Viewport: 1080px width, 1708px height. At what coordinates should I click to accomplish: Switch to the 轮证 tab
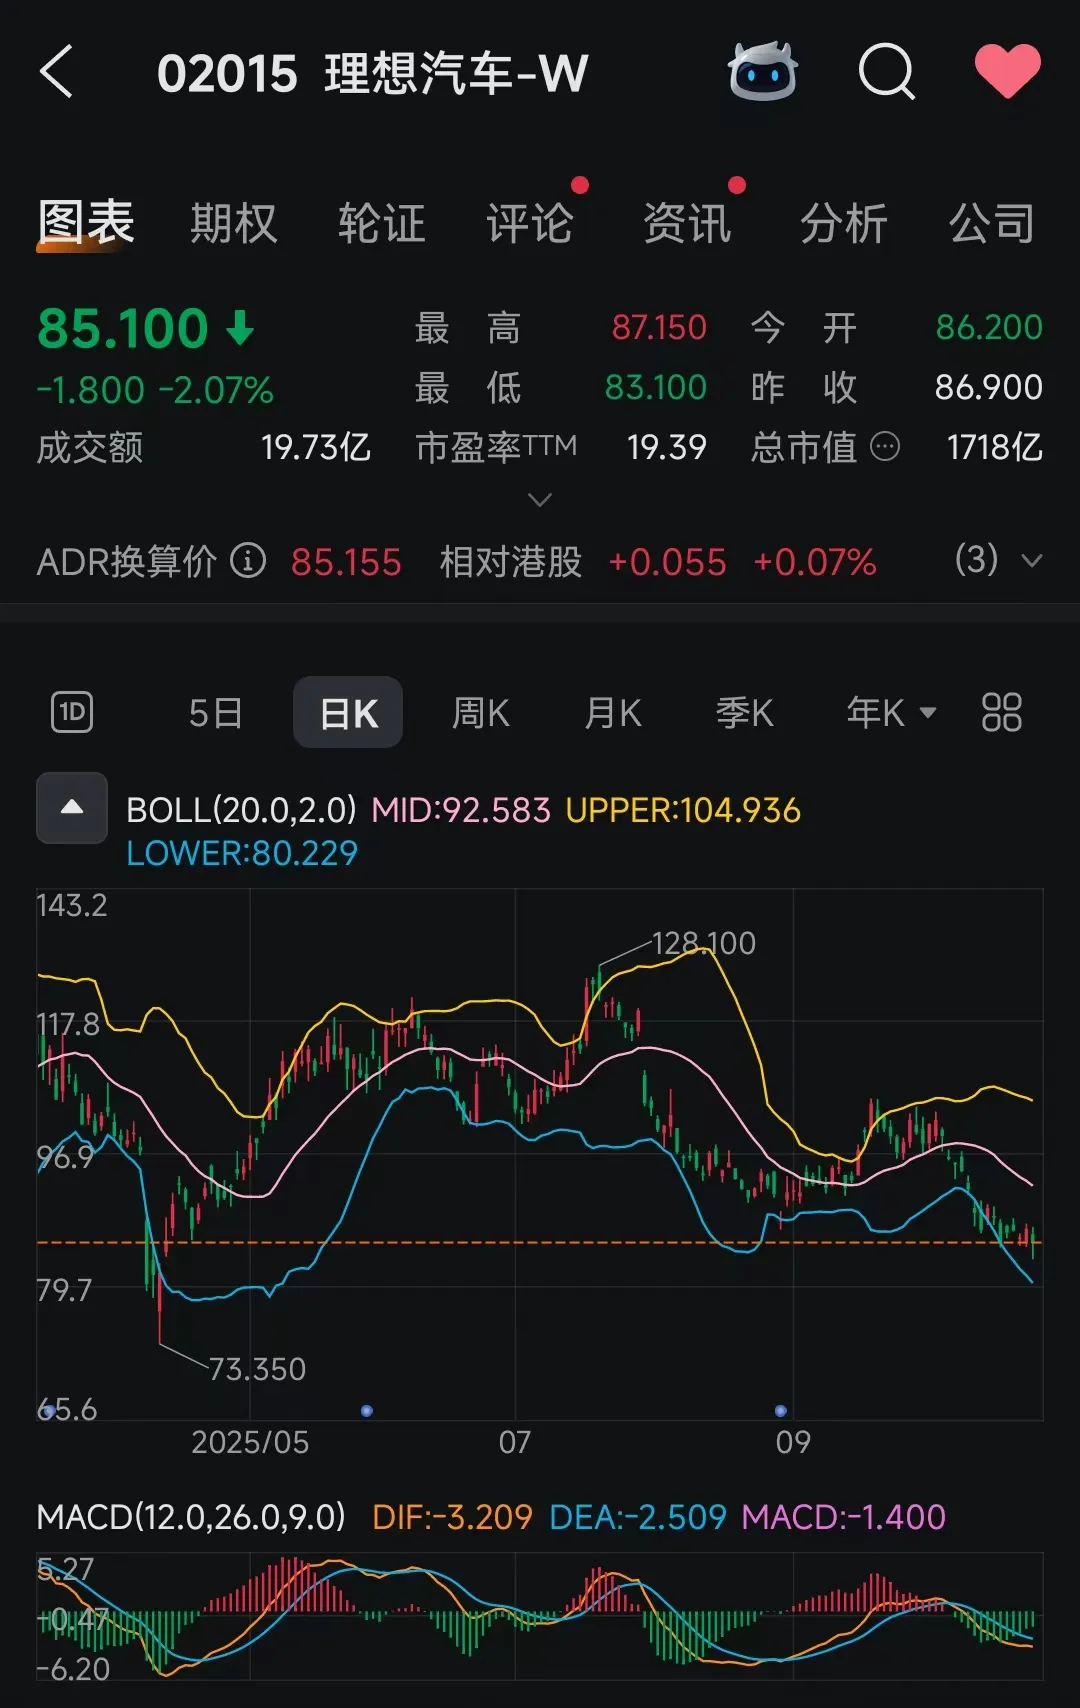tap(382, 222)
